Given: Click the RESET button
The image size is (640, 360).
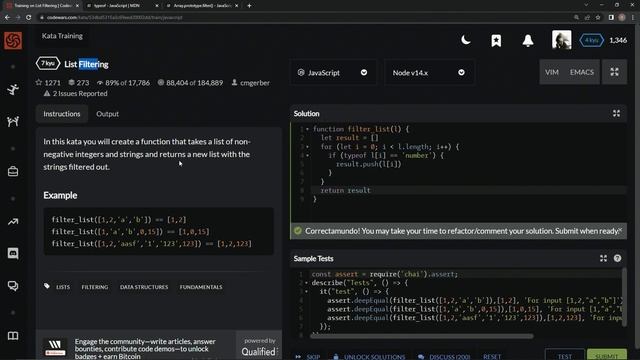Looking at the screenshot, I should click(x=492, y=357).
